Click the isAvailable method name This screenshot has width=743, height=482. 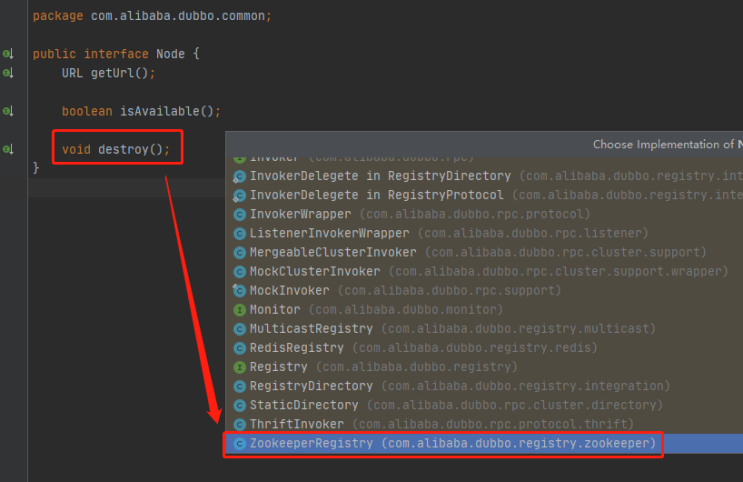pyautogui.click(x=159, y=111)
